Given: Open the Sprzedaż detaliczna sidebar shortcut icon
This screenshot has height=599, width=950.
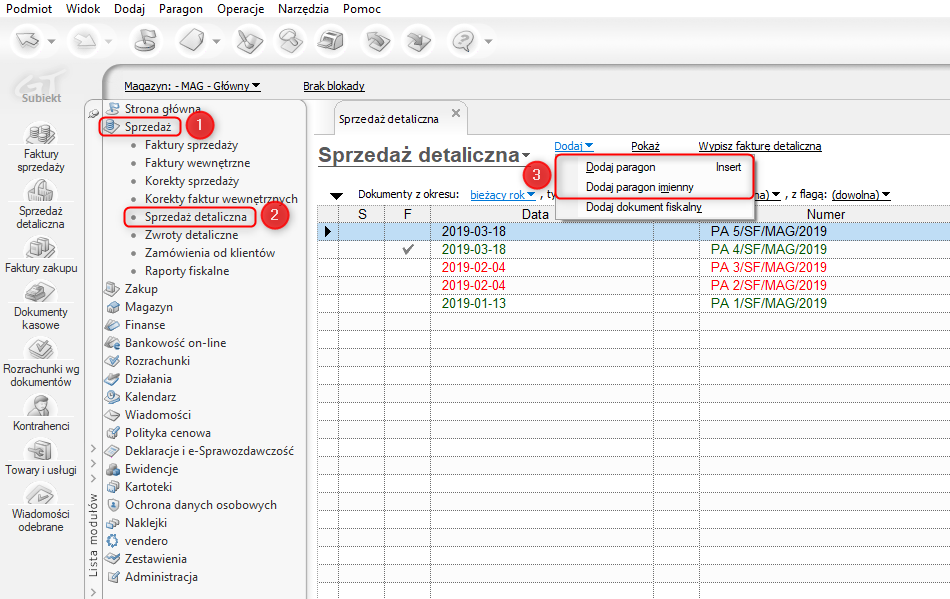Looking at the screenshot, I should coord(41,191).
